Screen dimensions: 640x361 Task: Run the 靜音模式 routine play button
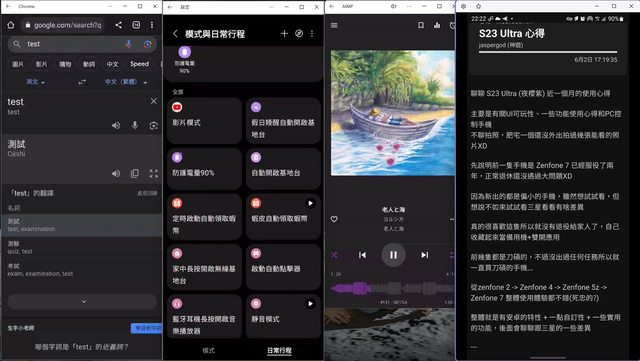(310, 304)
